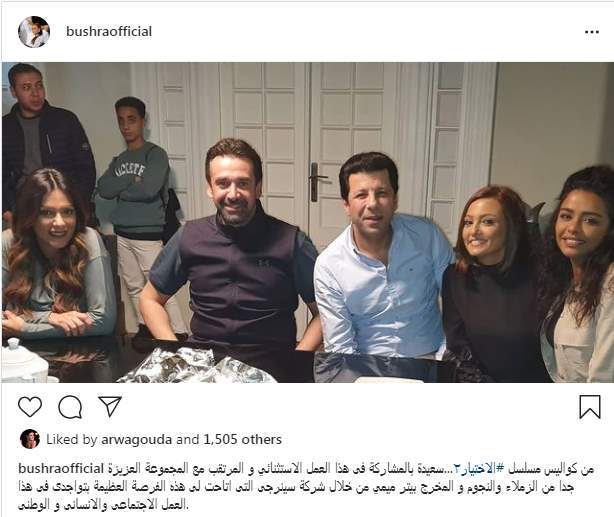The height and width of the screenshot is (517, 614).
Task: Save the post with the bookmark icon
Action: tap(590, 407)
